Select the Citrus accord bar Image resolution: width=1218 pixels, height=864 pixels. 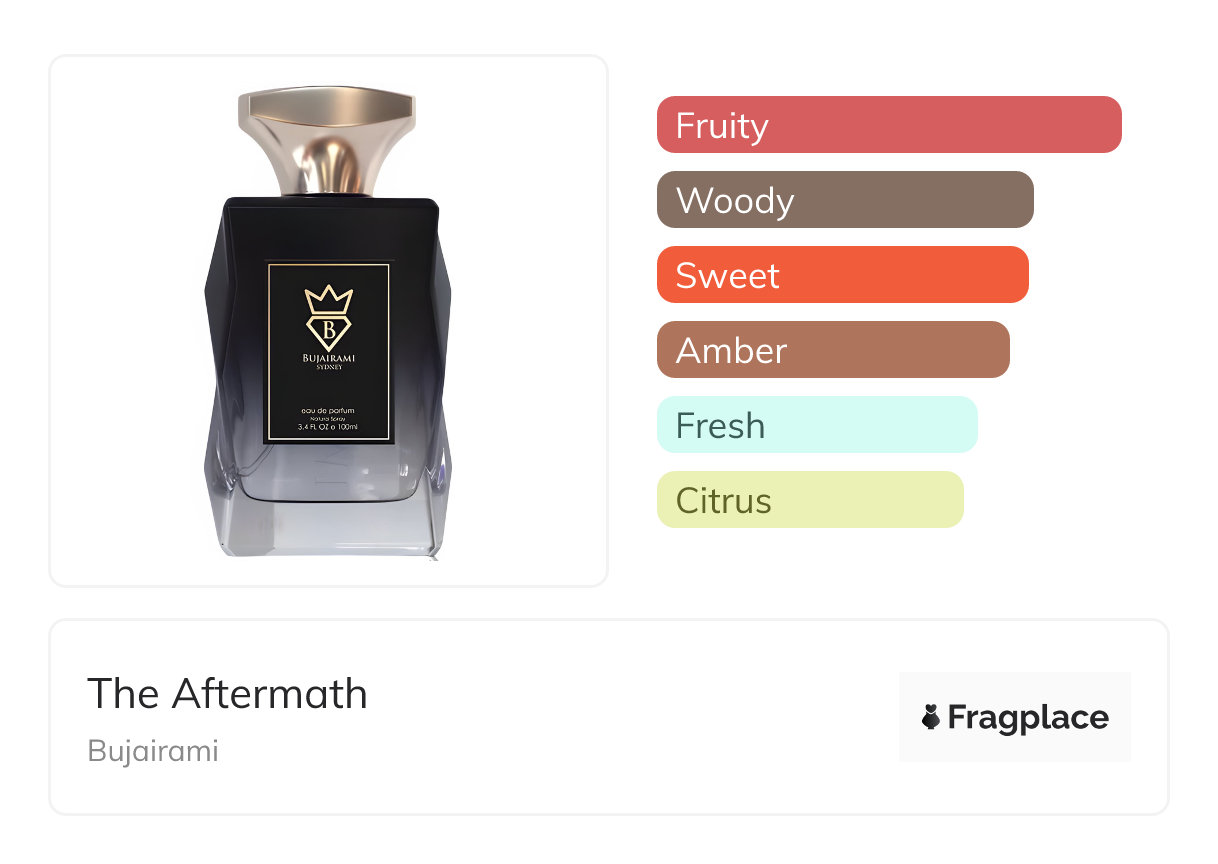coord(810,500)
